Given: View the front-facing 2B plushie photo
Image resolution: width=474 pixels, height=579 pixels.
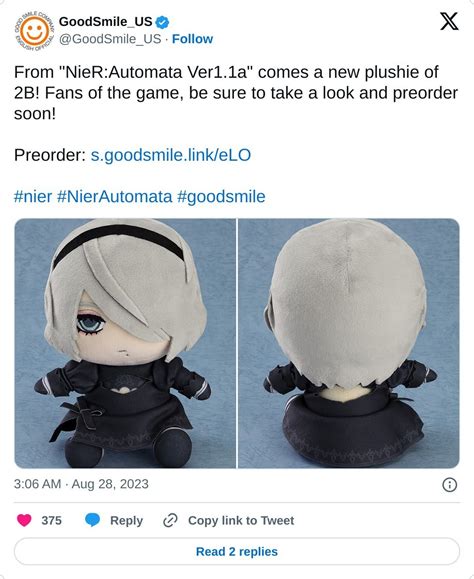Looking at the screenshot, I should [x=125, y=343].
